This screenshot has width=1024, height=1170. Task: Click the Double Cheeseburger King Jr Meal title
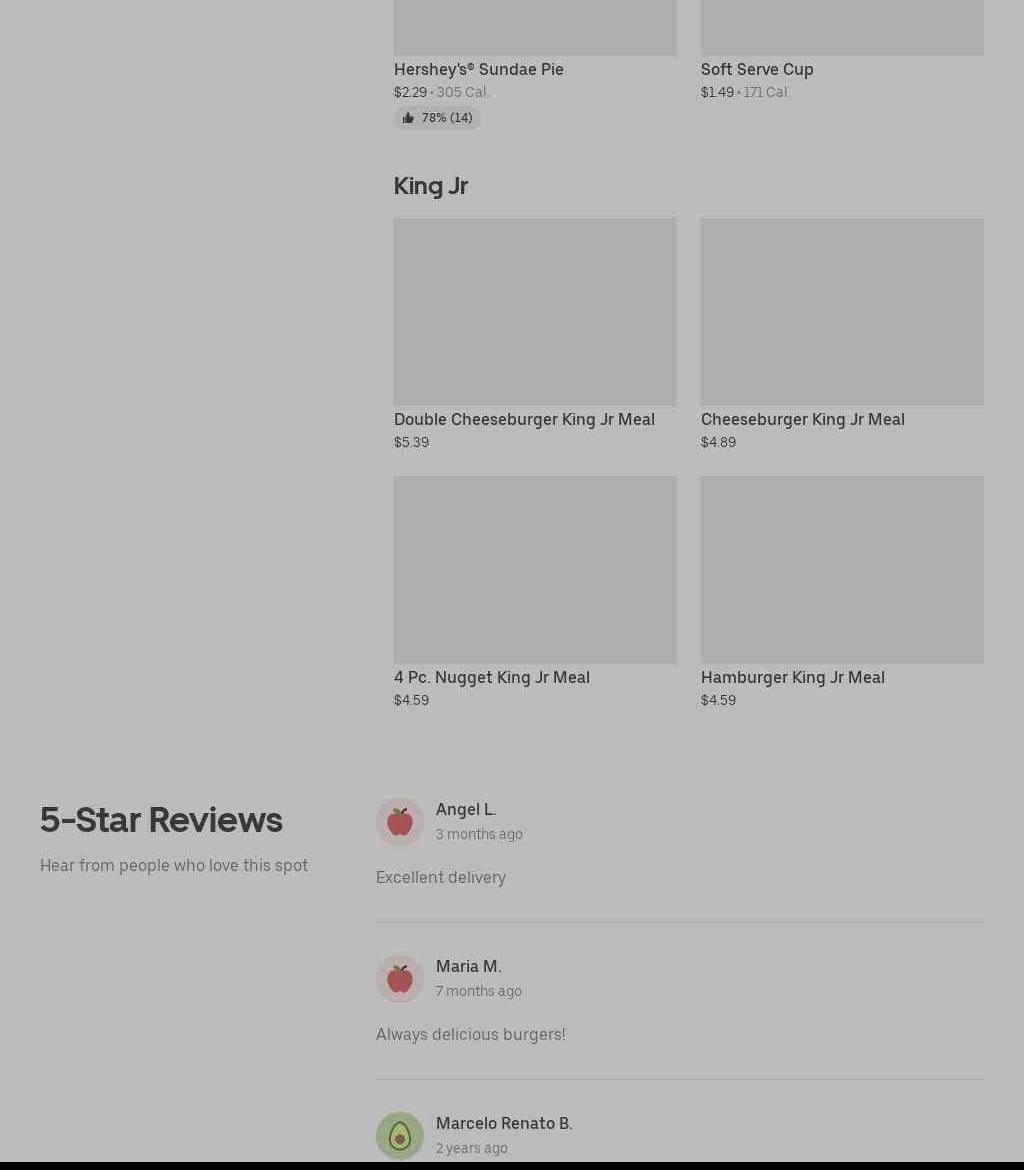pos(524,419)
